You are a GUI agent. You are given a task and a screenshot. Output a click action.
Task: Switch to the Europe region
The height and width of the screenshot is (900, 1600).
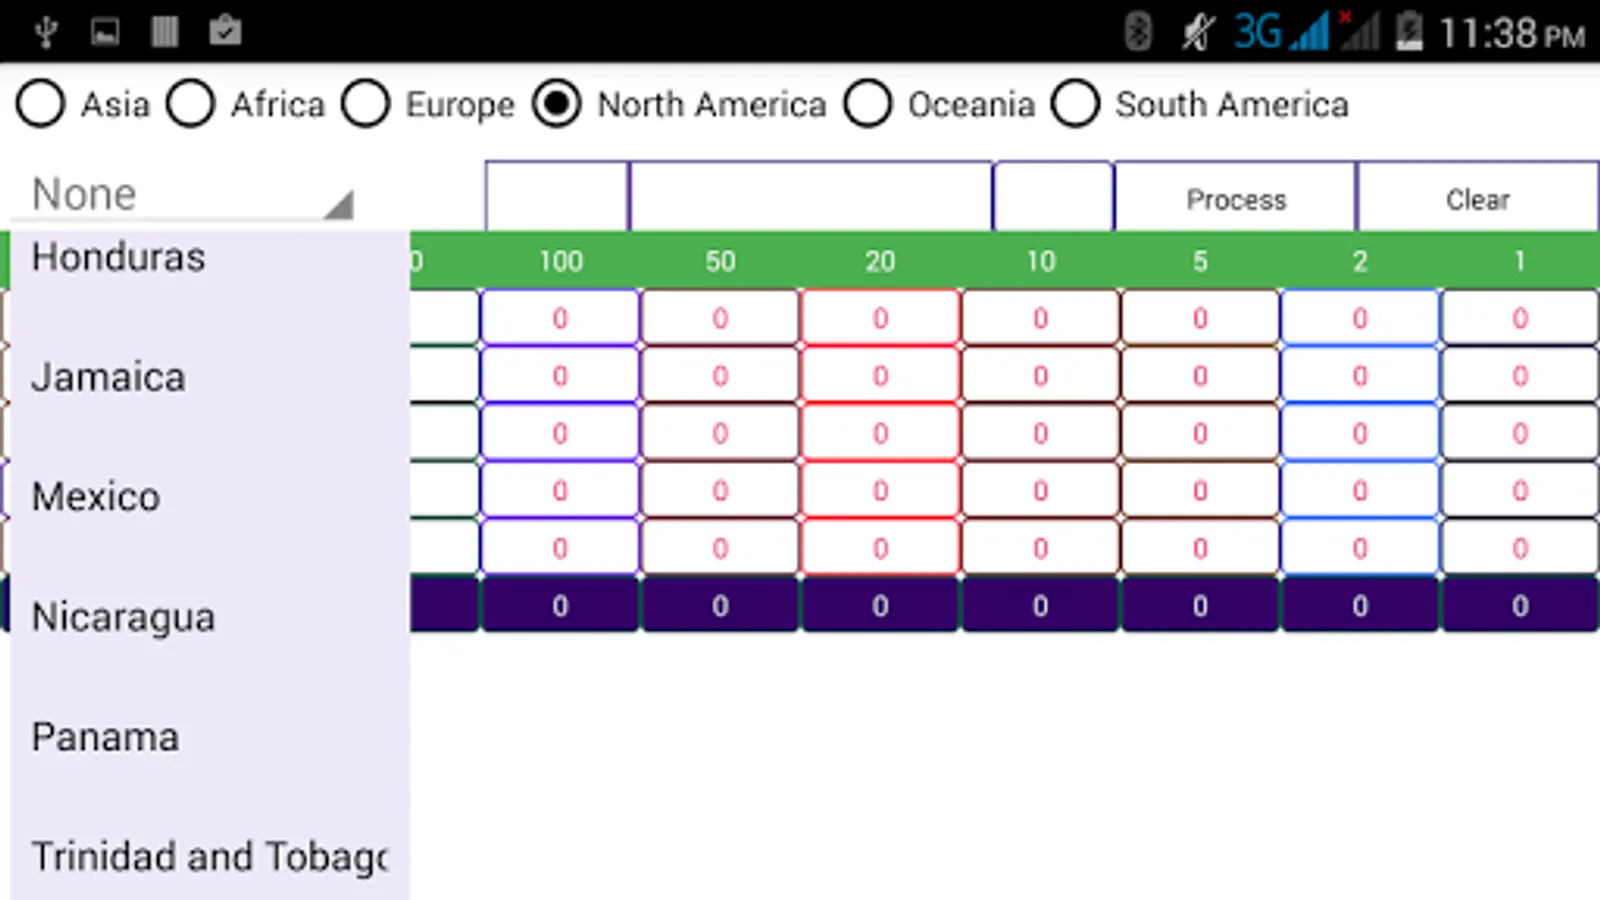click(x=366, y=103)
